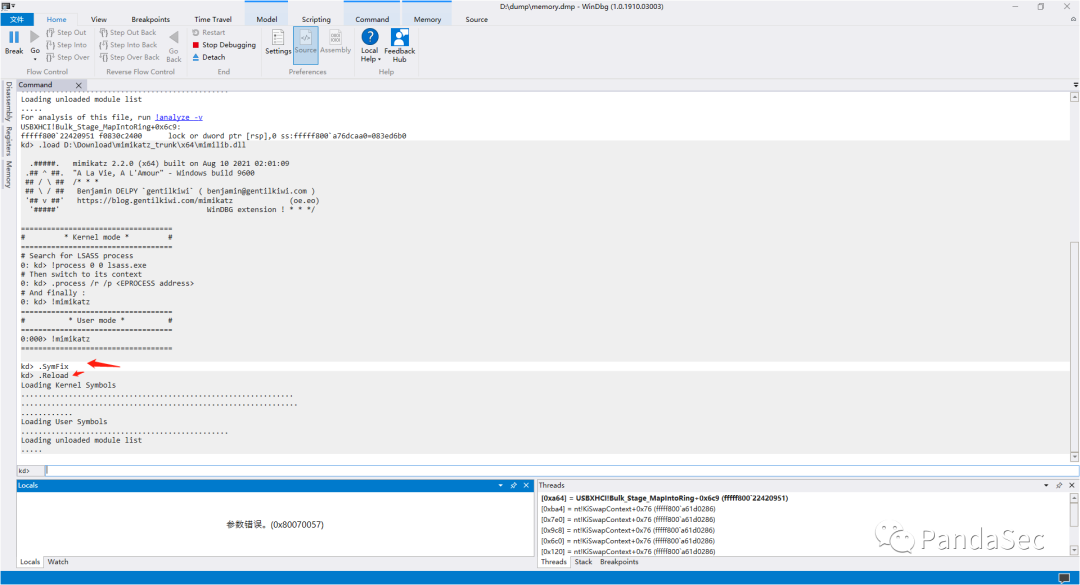Open the document tabs overflow dropdown
Screen dimensions: 1080x585
point(1075,85)
